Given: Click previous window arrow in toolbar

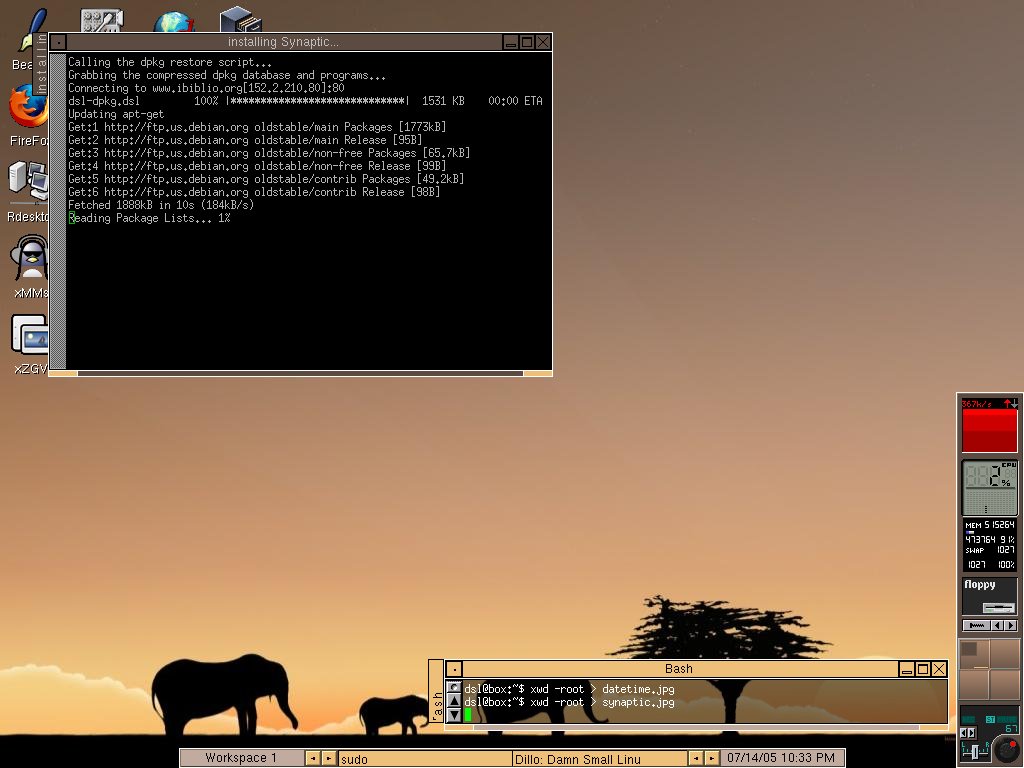Looking at the screenshot, I should point(696,758).
